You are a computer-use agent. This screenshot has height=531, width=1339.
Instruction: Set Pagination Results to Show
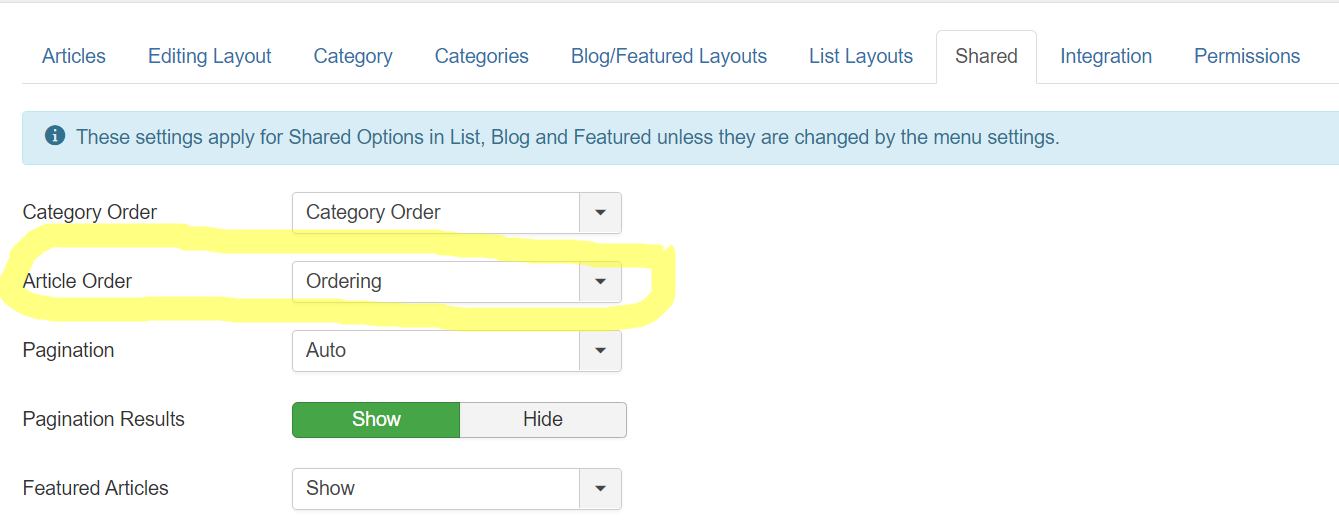[376, 420]
